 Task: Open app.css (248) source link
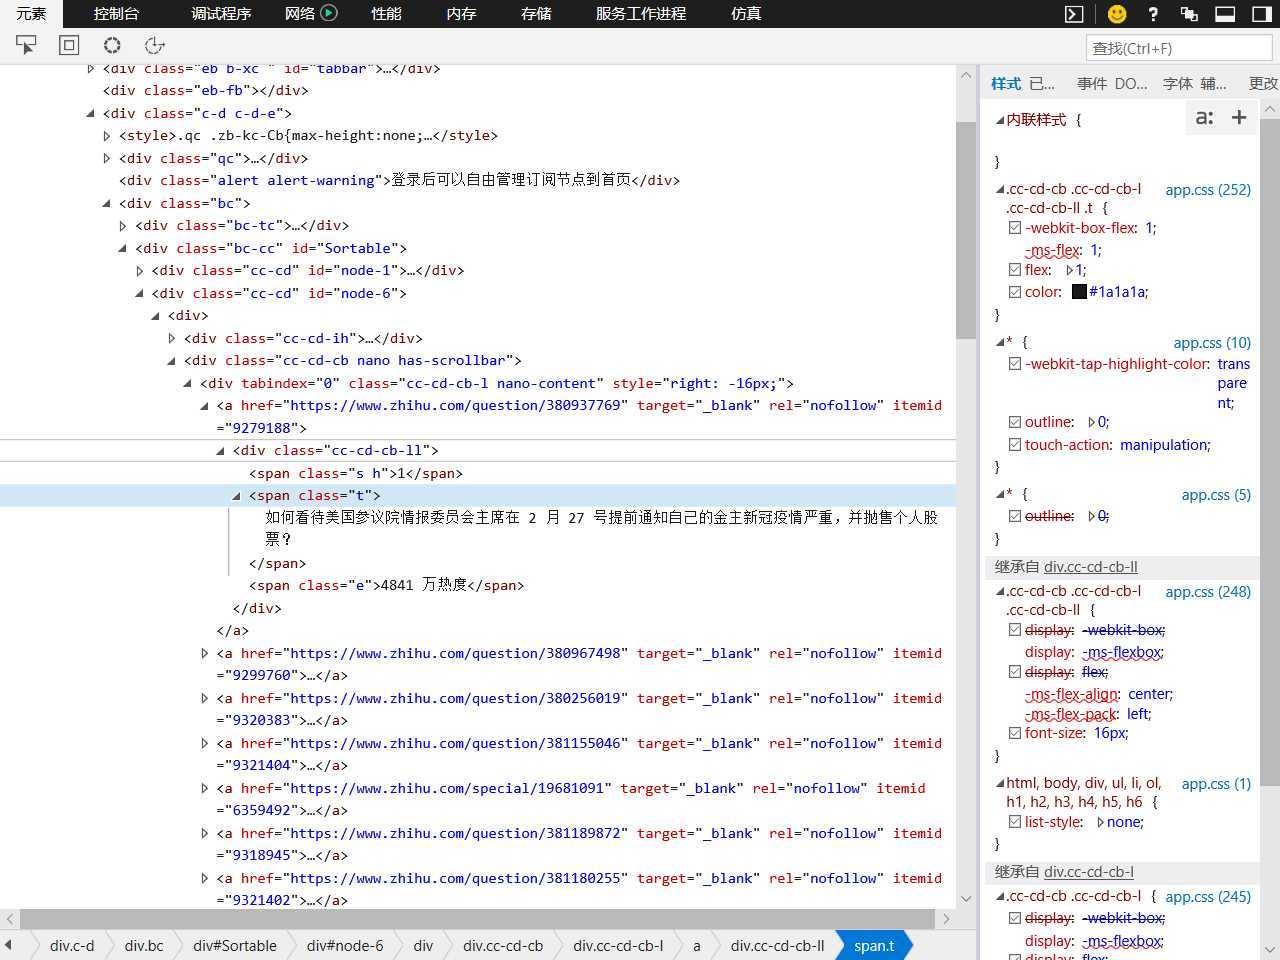(x=1208, y=591)
